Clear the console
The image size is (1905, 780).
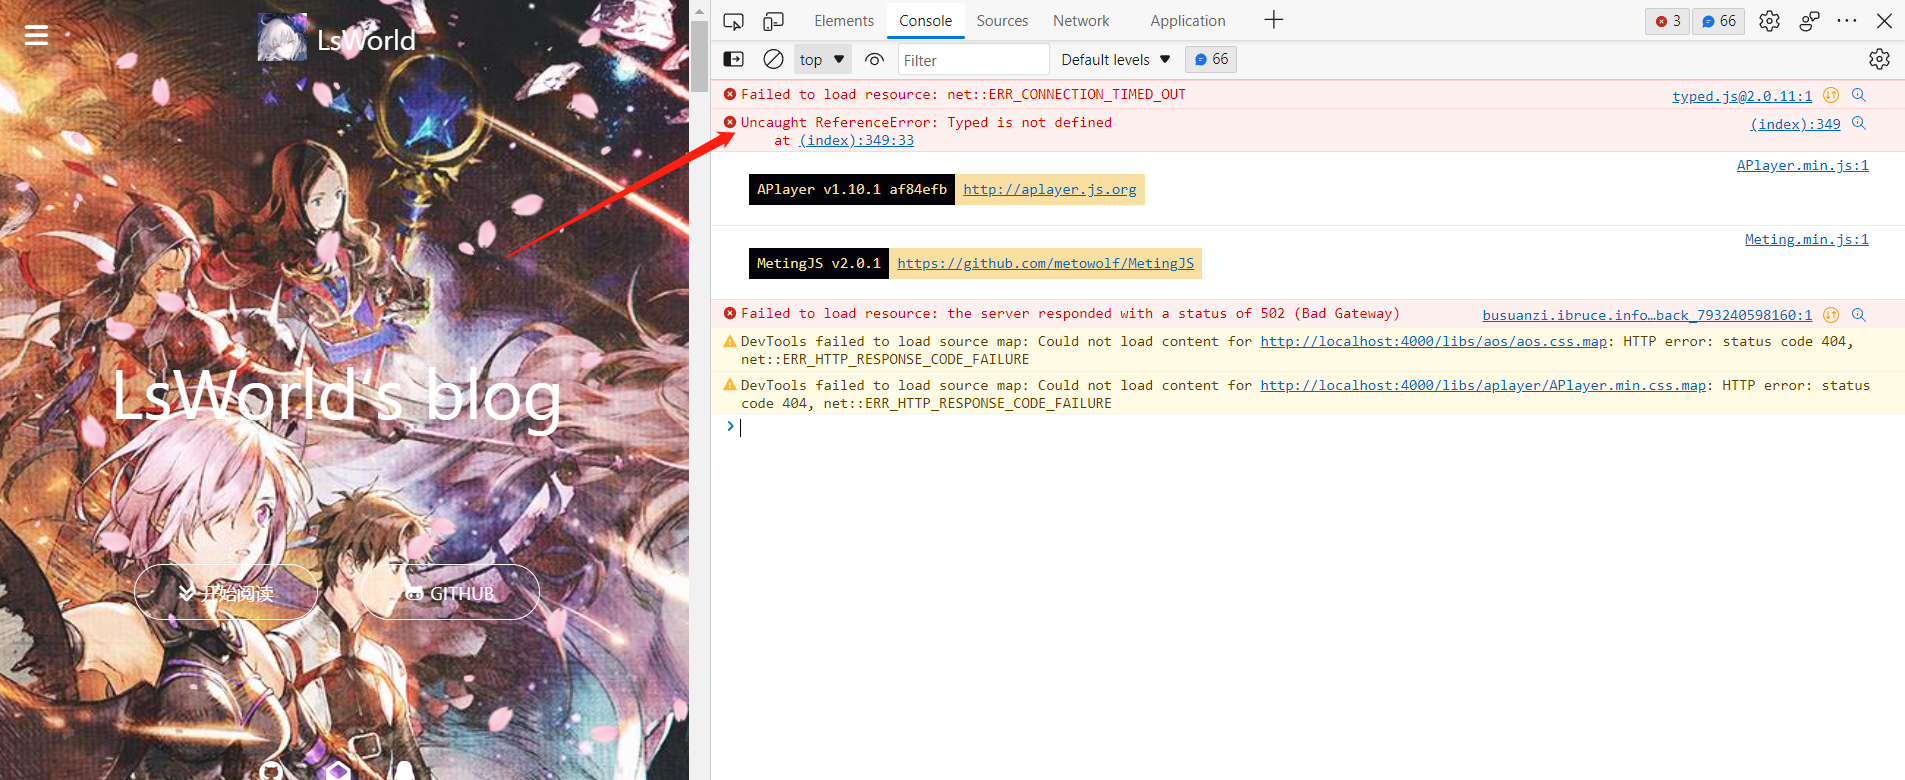(773, 59)
